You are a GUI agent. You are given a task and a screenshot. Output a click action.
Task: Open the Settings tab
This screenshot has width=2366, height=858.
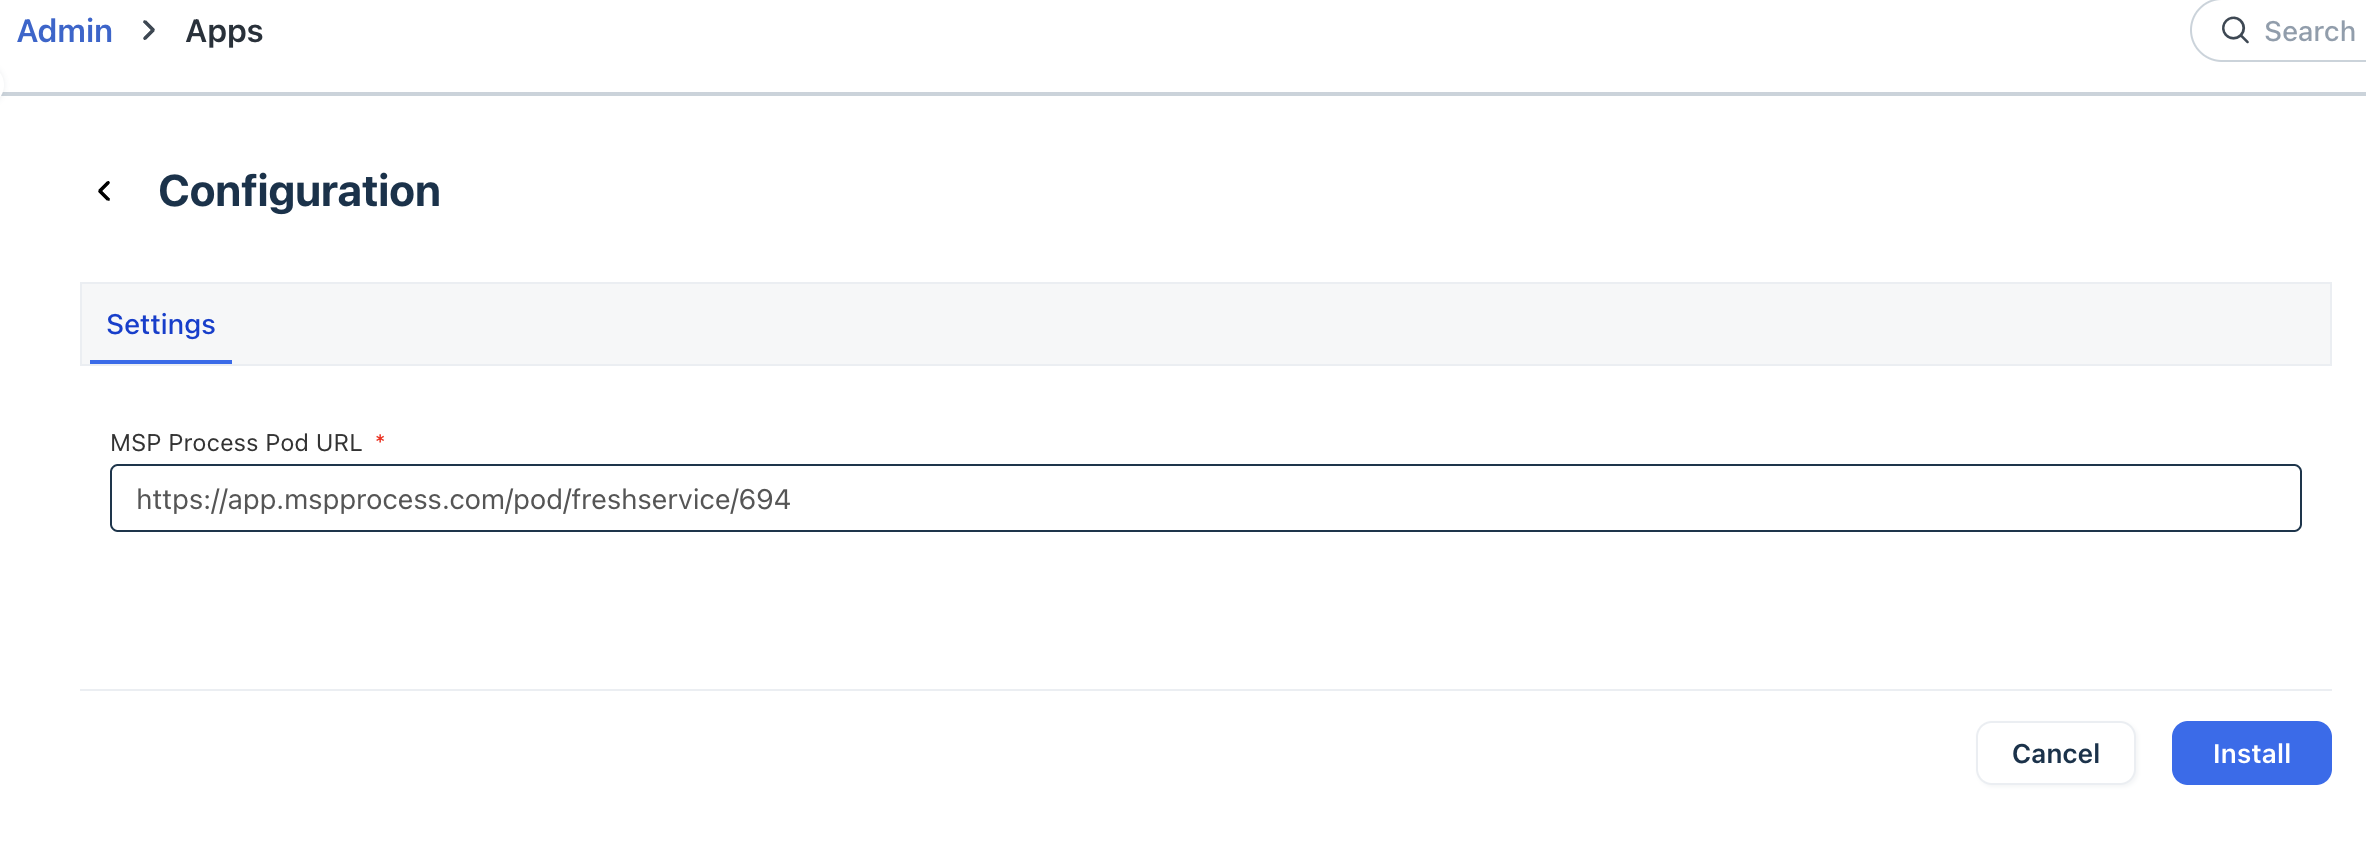[x=161, y=325]
